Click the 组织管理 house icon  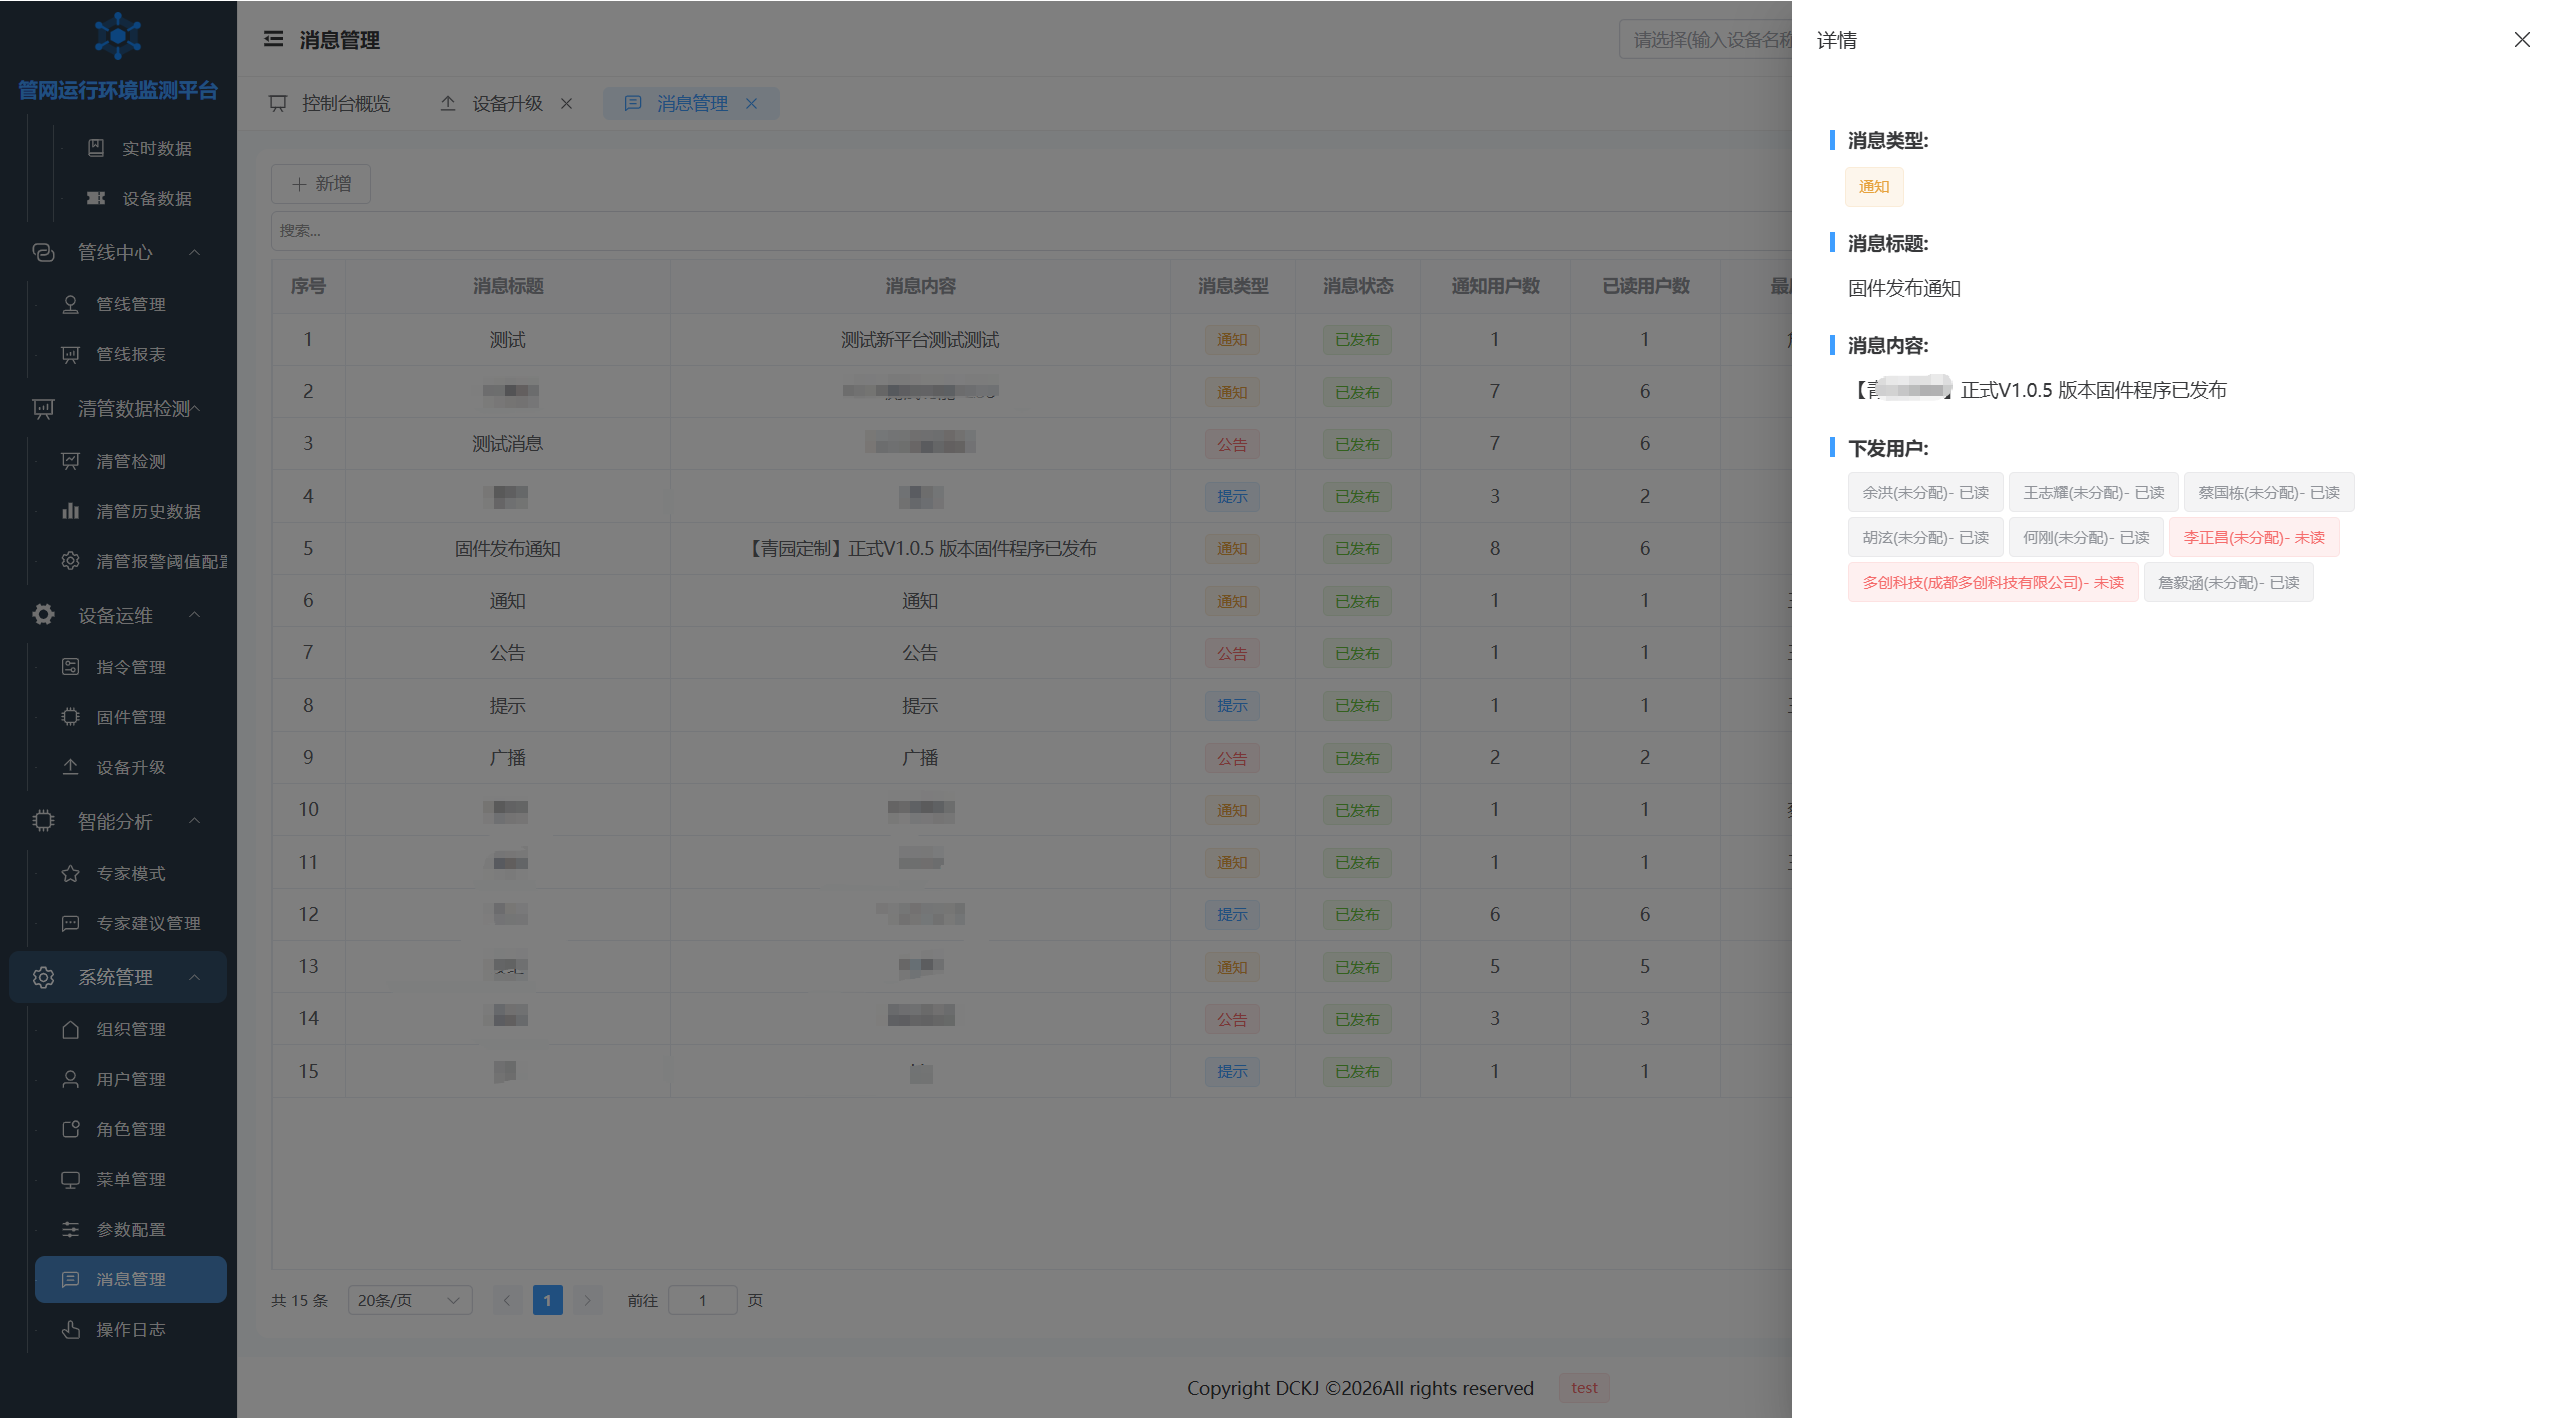tap(70, 1029)
